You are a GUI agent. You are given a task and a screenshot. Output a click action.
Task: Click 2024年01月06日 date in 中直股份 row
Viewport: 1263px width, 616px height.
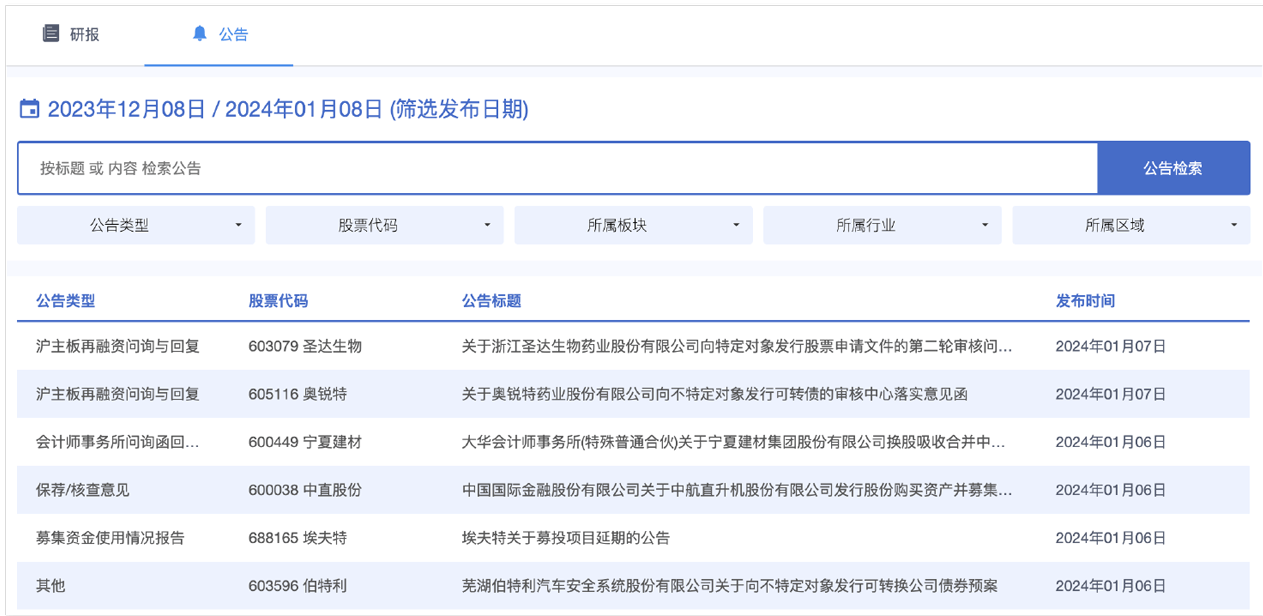pos(1111,490)
